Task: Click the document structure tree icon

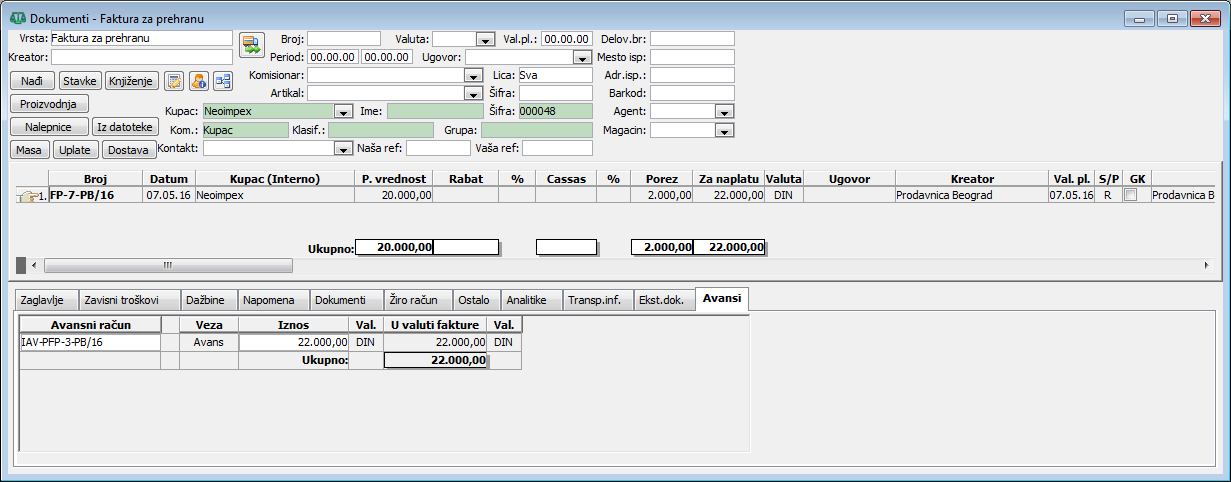Action: [x=222, y=81]
